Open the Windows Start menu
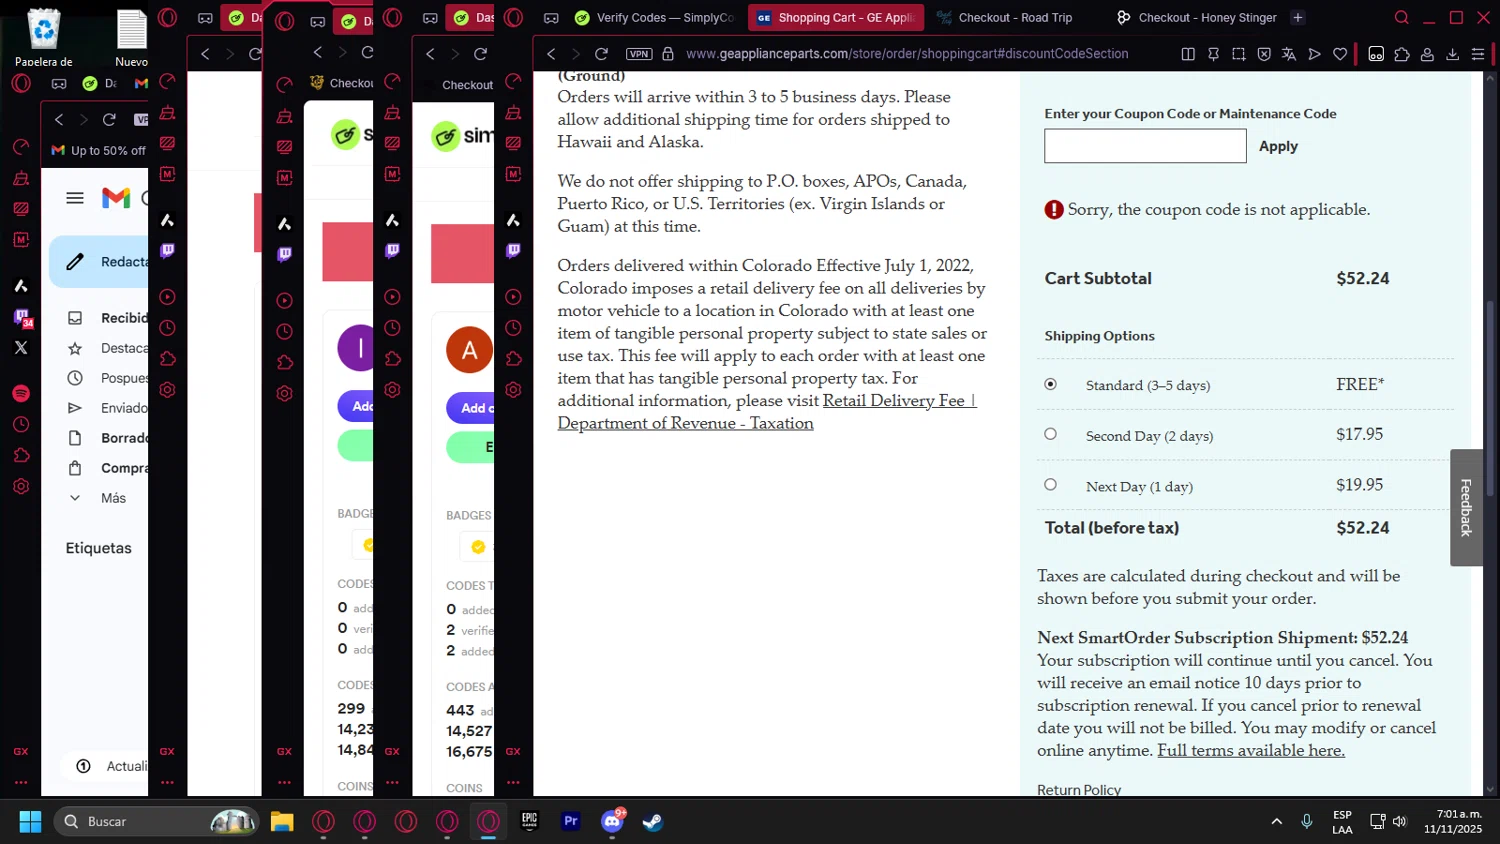The width and height of the screenshot is (1500, 844). coord(30,821)
